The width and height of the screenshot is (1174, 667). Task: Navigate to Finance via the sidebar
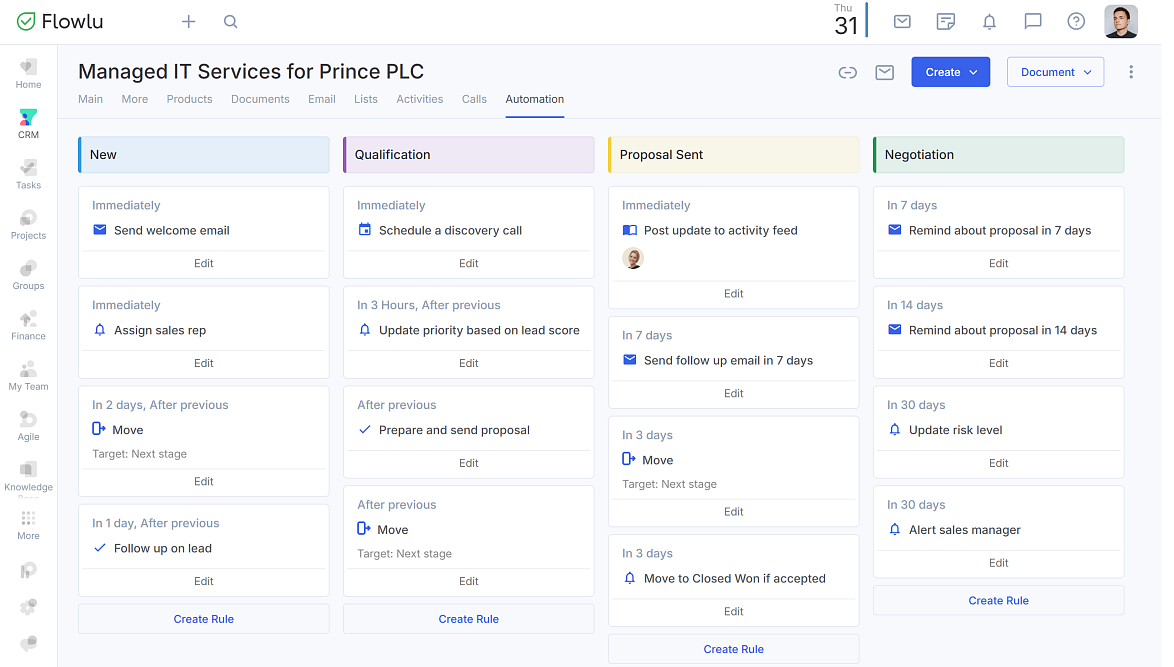coord(28,322)
